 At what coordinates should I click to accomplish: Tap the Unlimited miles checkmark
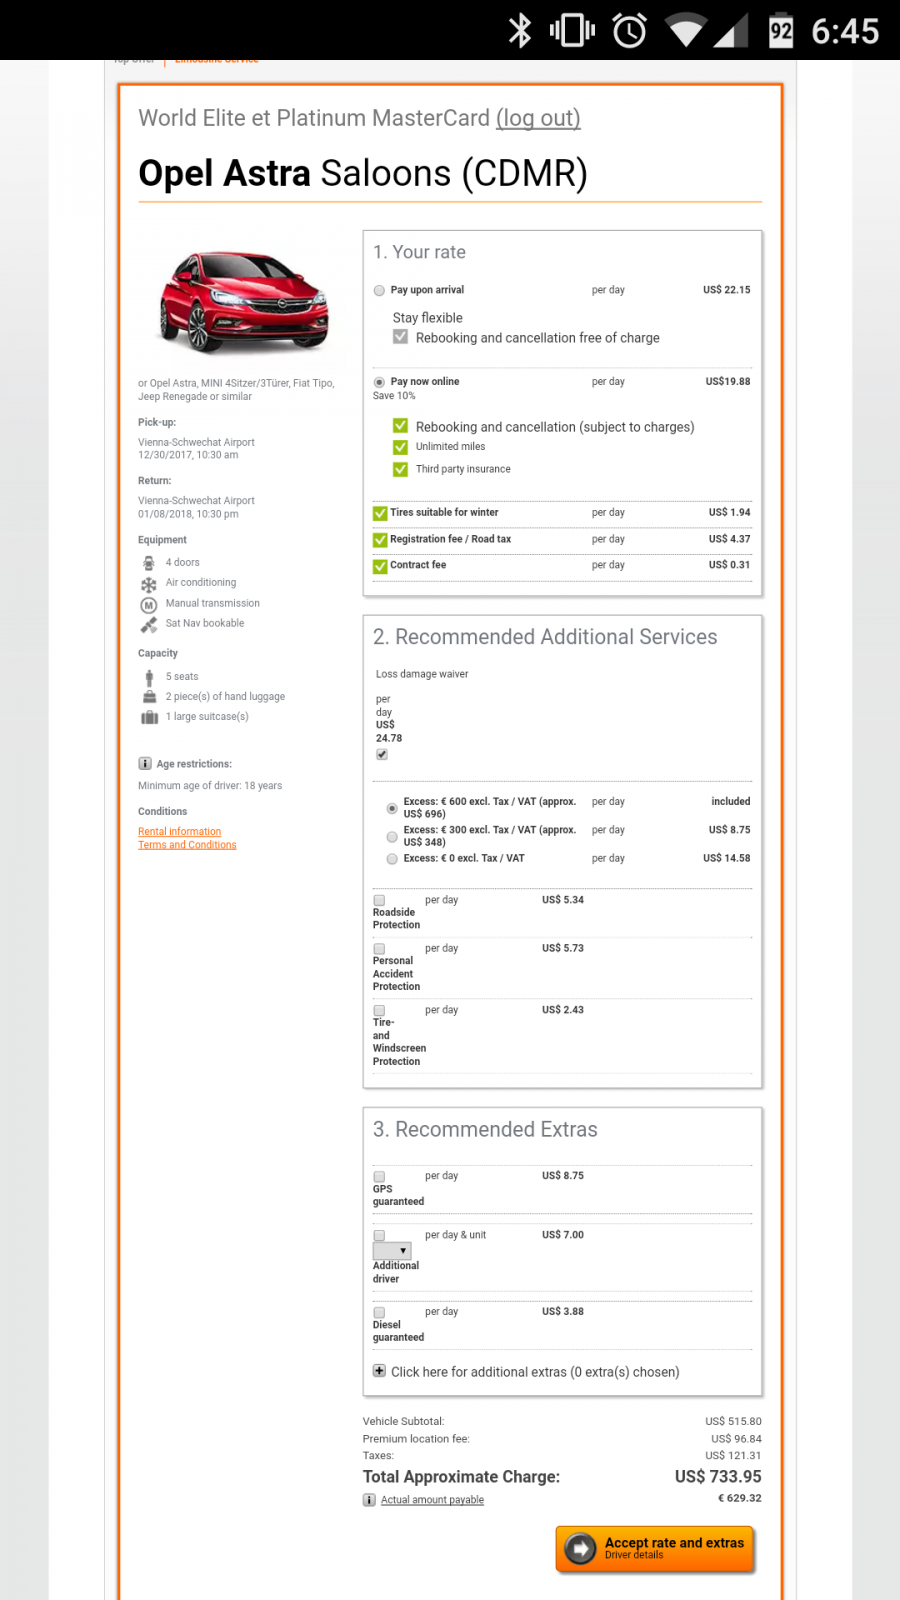click(x=400, y=447)
